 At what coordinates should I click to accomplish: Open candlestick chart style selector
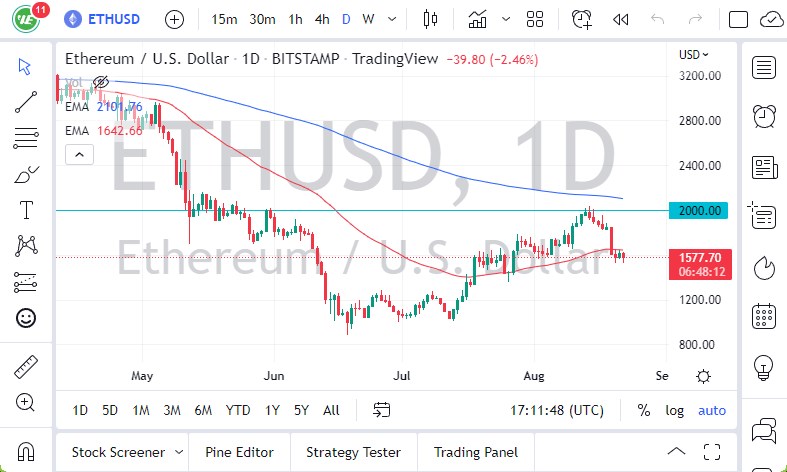(x=431, y=19)
